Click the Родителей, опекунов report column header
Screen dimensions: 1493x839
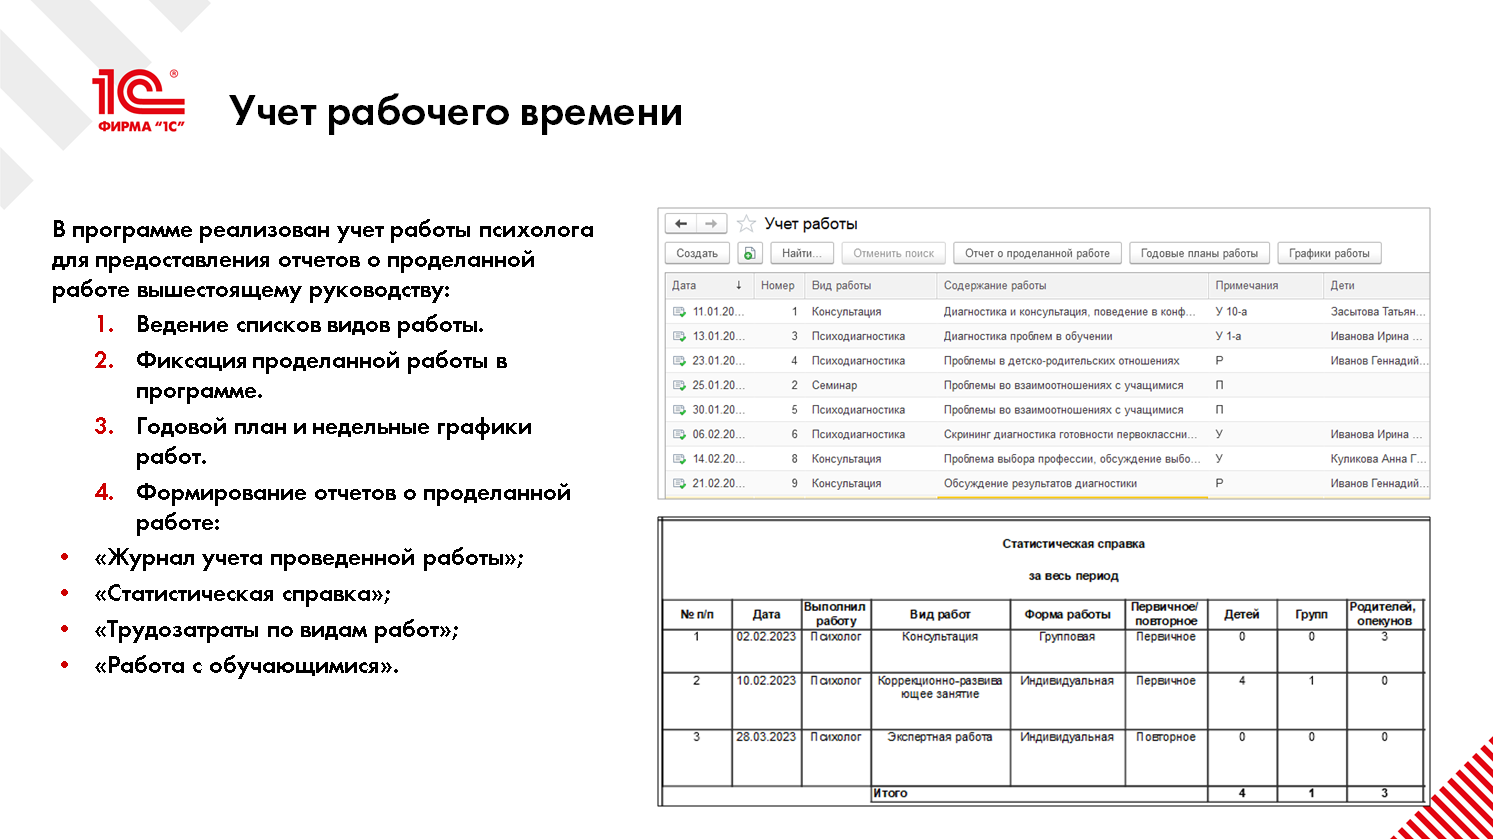tap(1384, 614)
